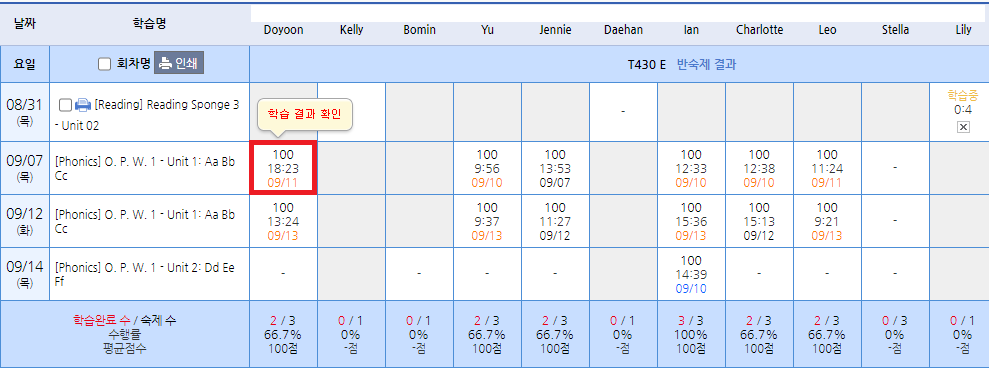Open Ian's 09/12 result showing 15:36
The height and width of the screenshot is (368, 989).
point(691,221)
